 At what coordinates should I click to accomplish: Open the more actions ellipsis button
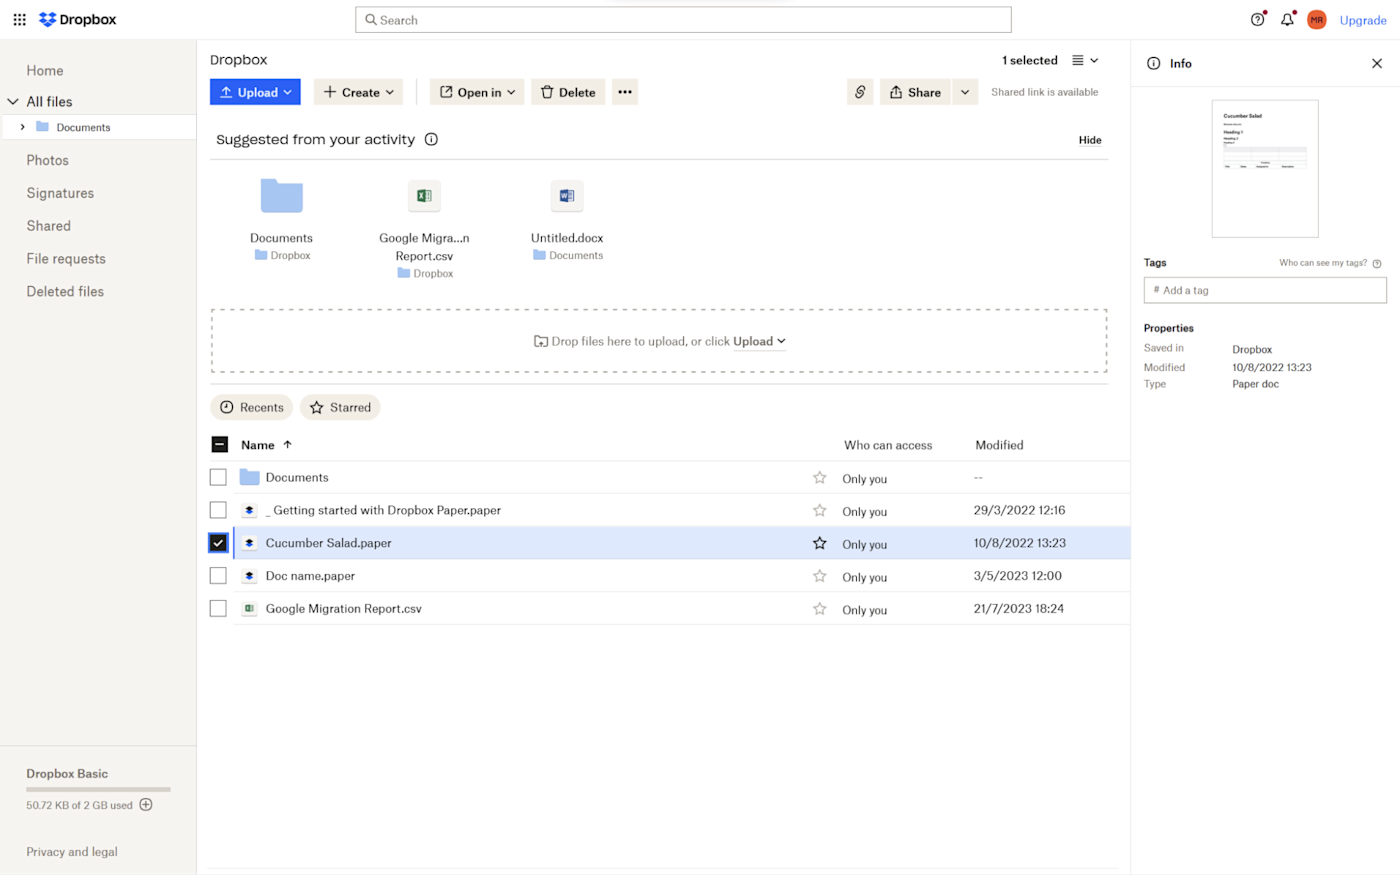[x=625, y=92]
